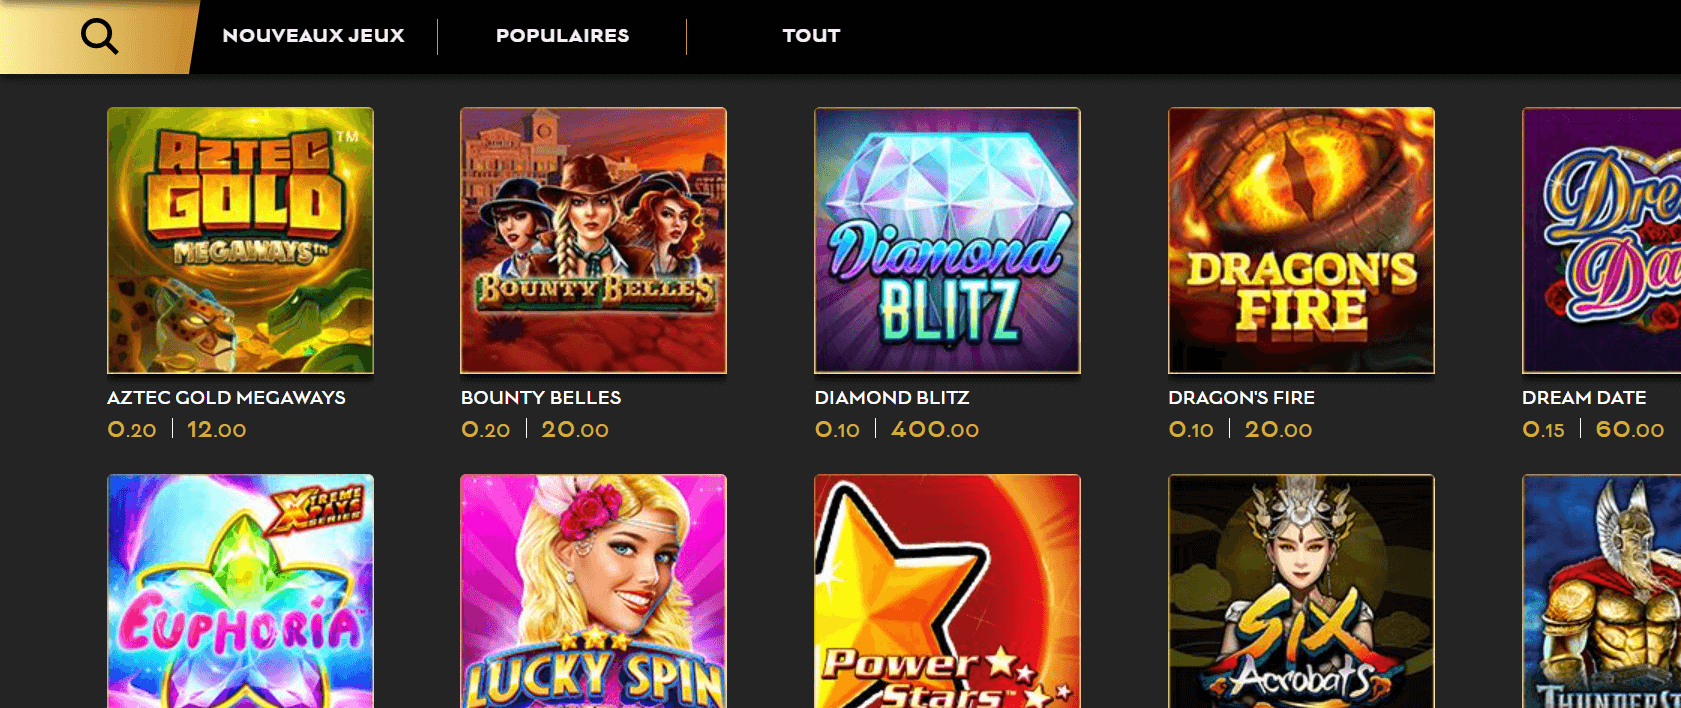Click the Diamond Blitz title link

(x=892, y=398)
